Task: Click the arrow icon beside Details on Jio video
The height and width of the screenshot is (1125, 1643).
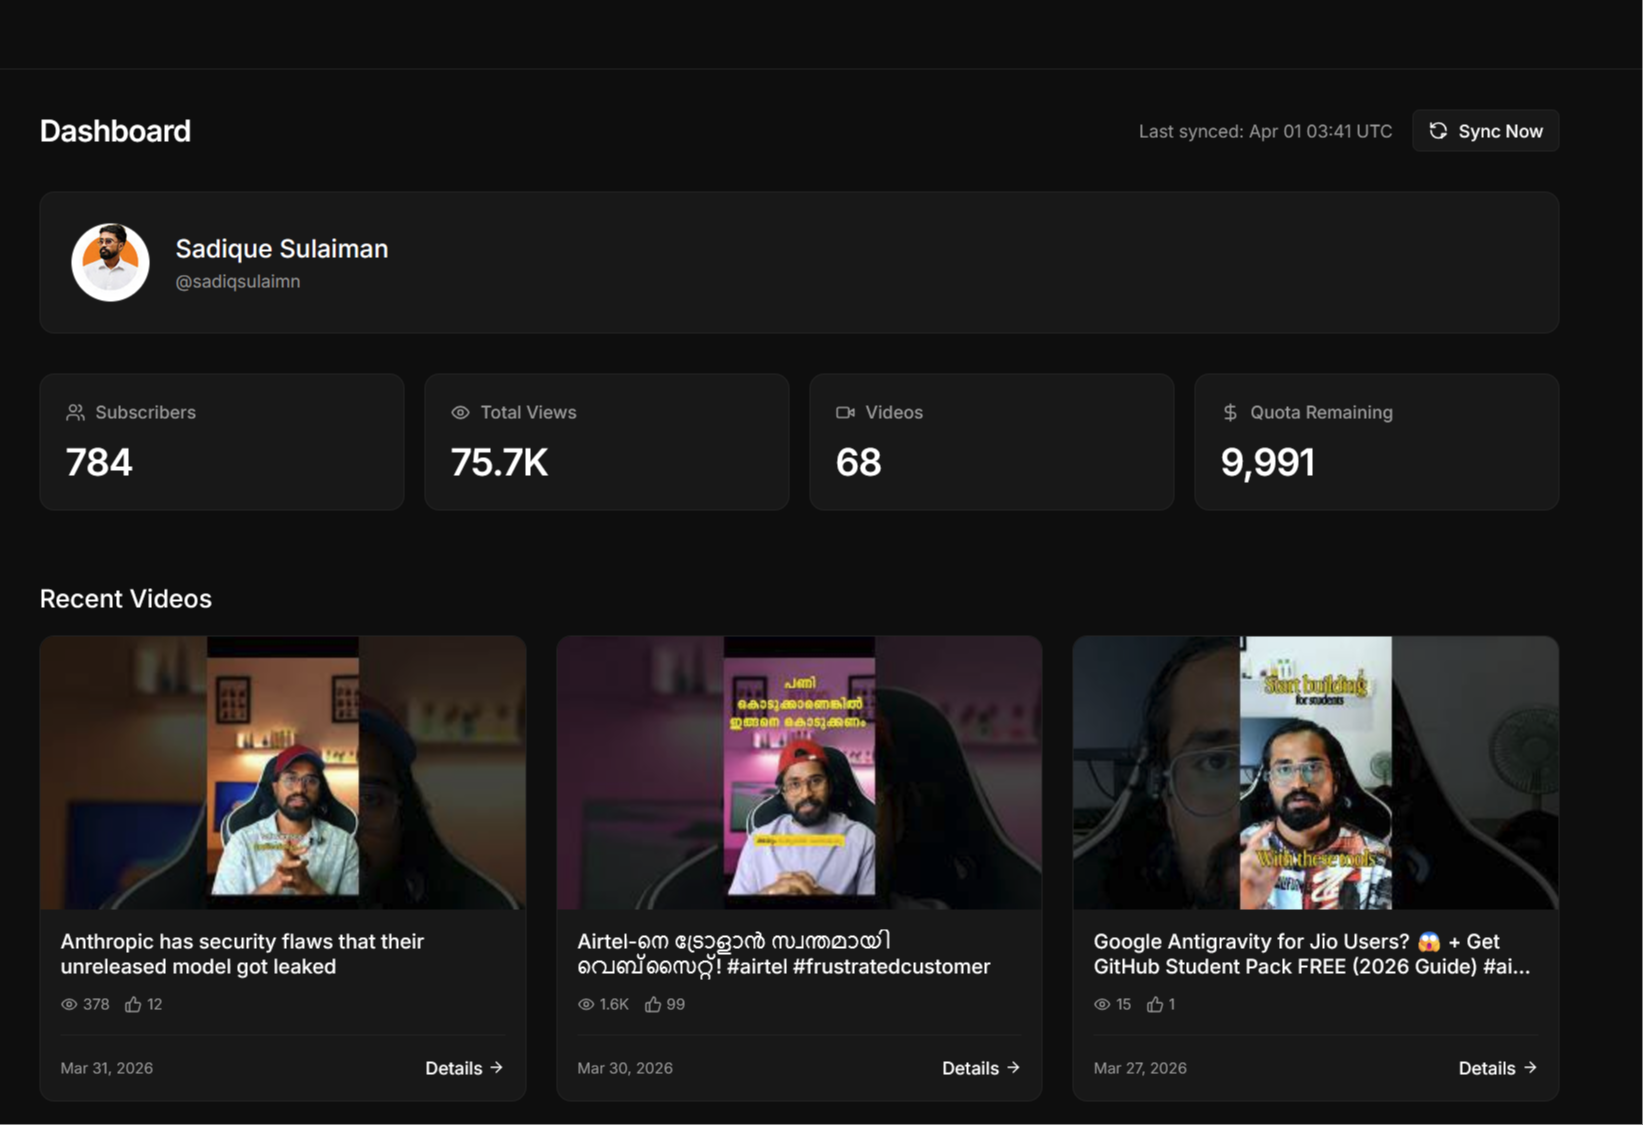Action: click(1530, 1067)
